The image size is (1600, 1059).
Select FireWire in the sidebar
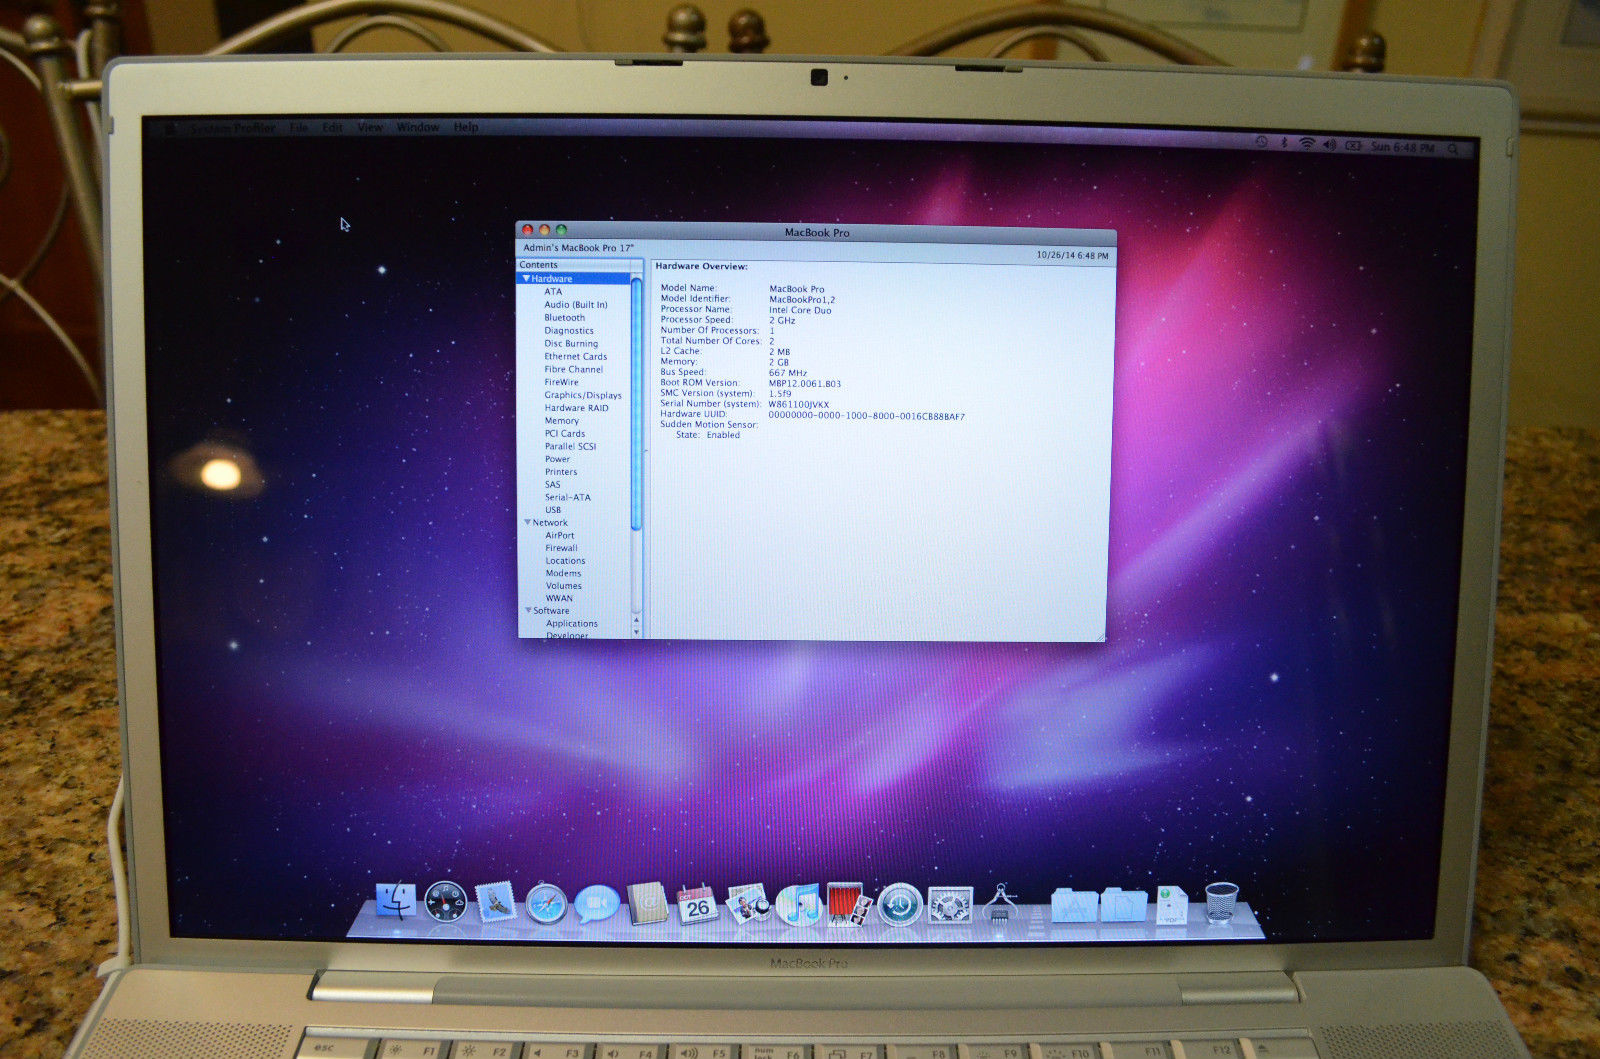(x=561, y=382)
